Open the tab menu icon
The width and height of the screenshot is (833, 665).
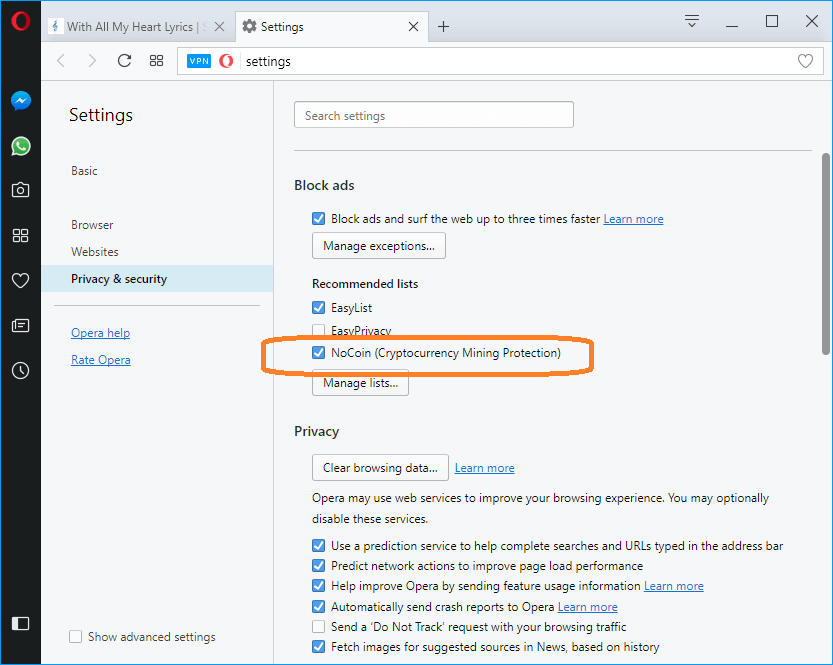pyautogui.click(x=692, y=21)
